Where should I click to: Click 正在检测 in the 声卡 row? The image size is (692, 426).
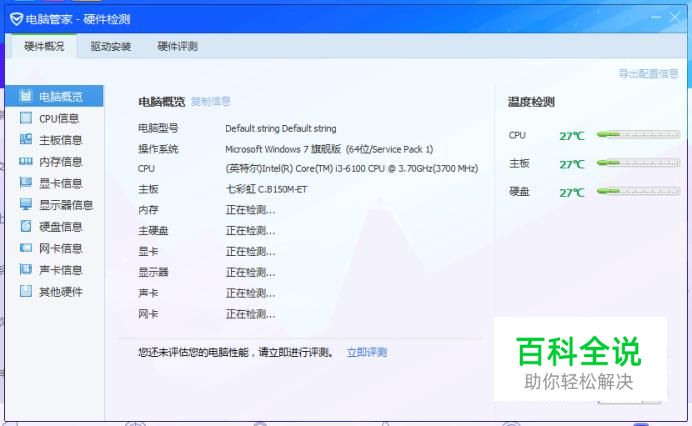(x=250, y=293)
